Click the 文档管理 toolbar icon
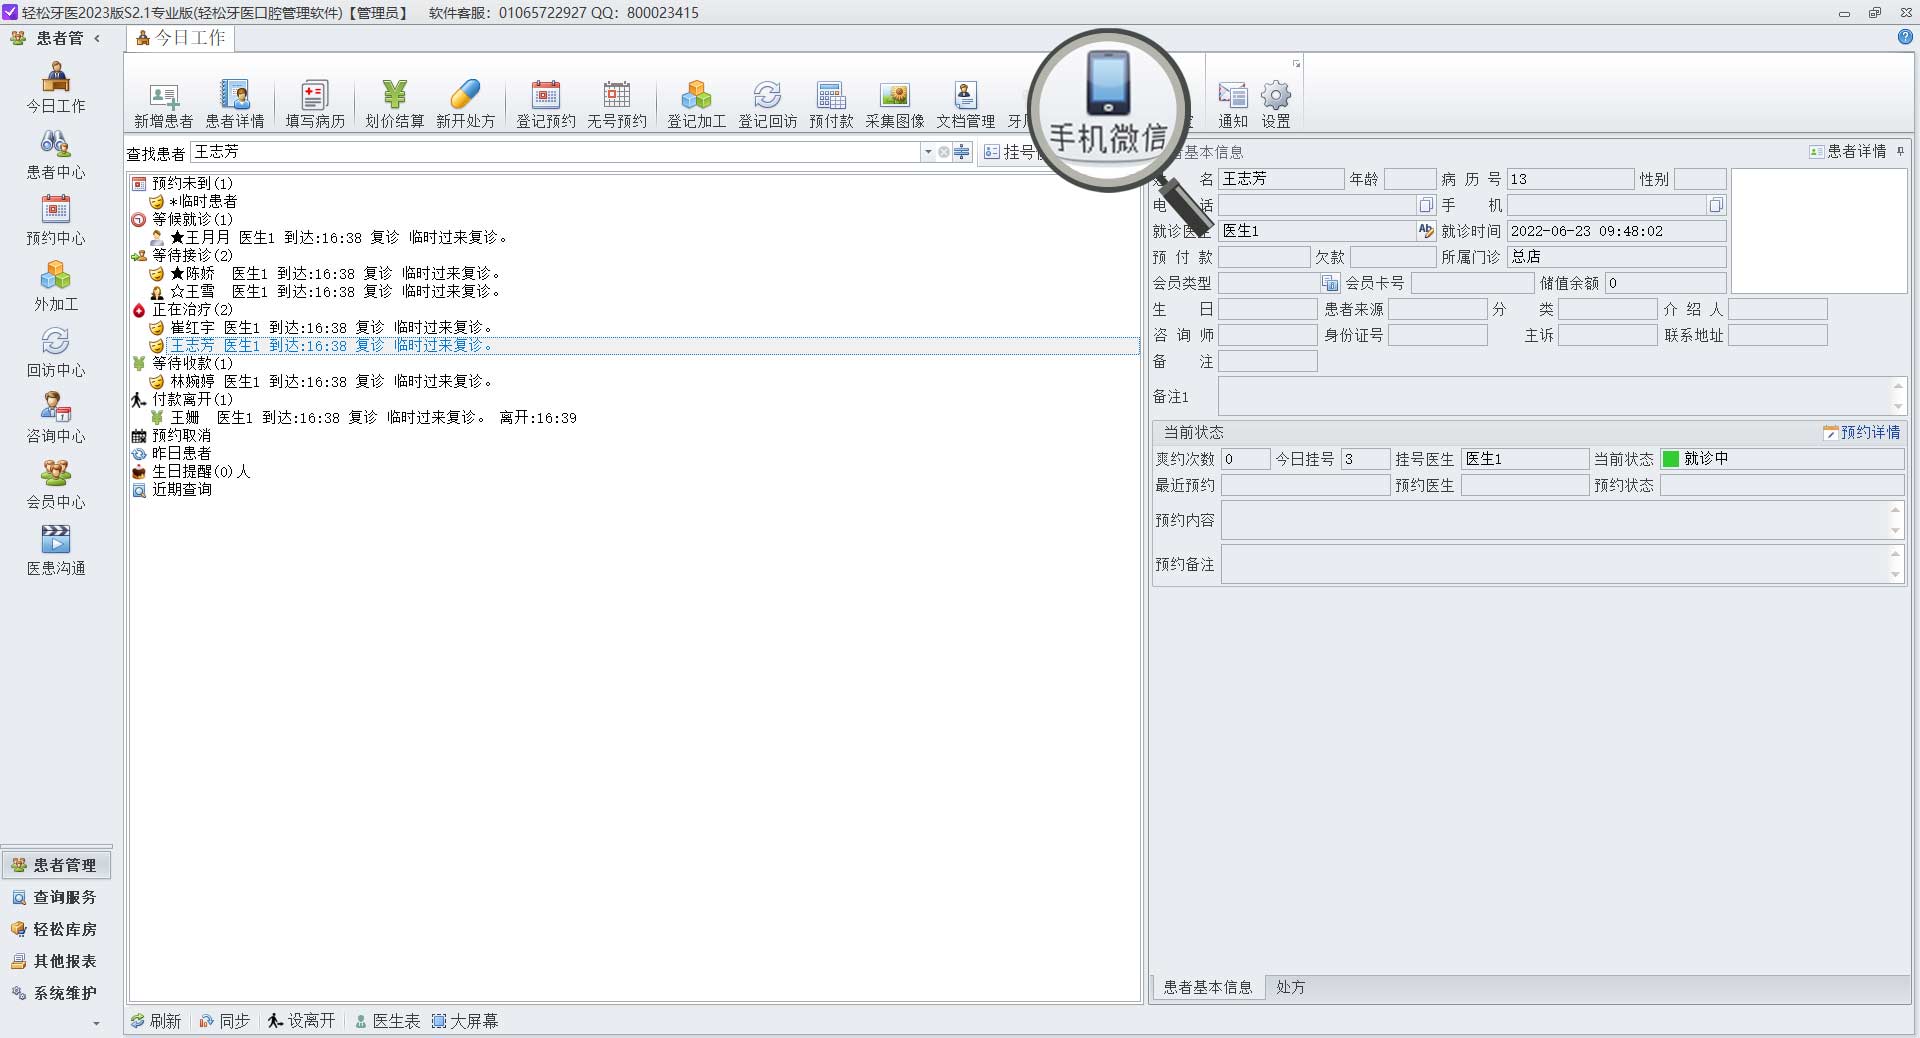 [966, 105]
